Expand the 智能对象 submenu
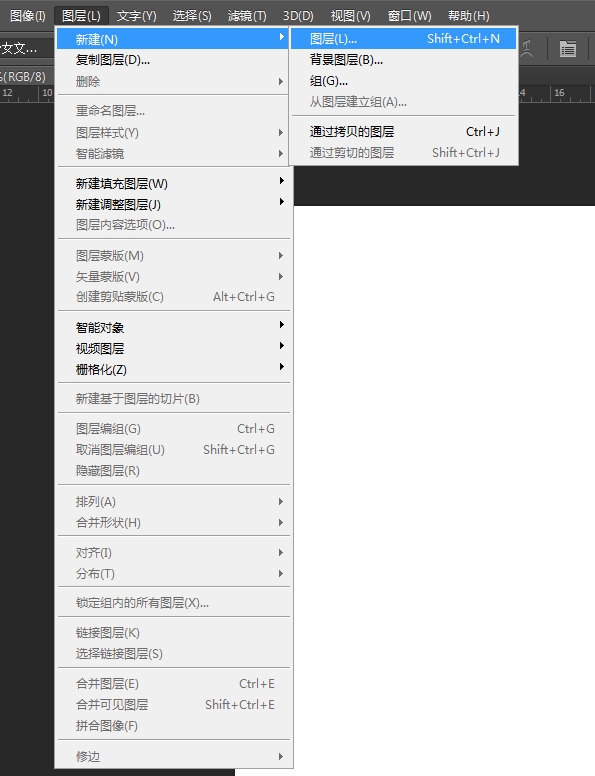This screenshot has width=595, height=776. click(x=173, y=328)
